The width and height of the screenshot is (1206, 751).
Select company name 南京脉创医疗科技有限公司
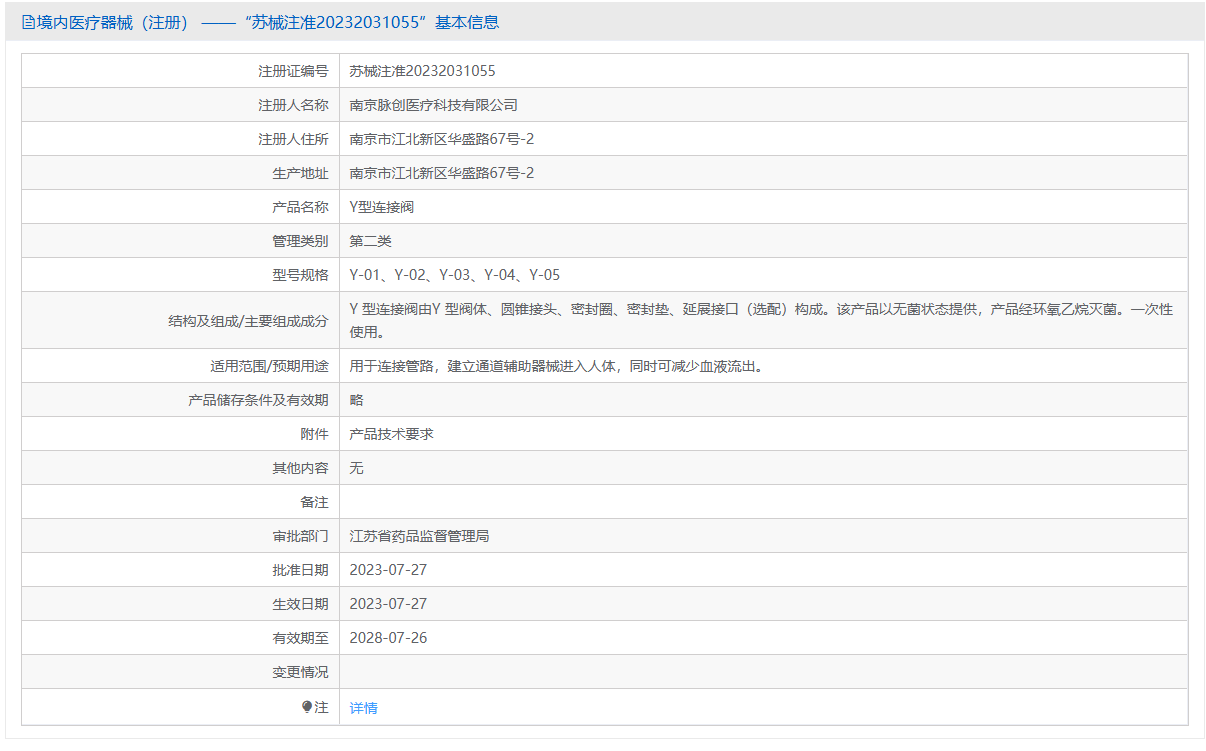(433, 105)
